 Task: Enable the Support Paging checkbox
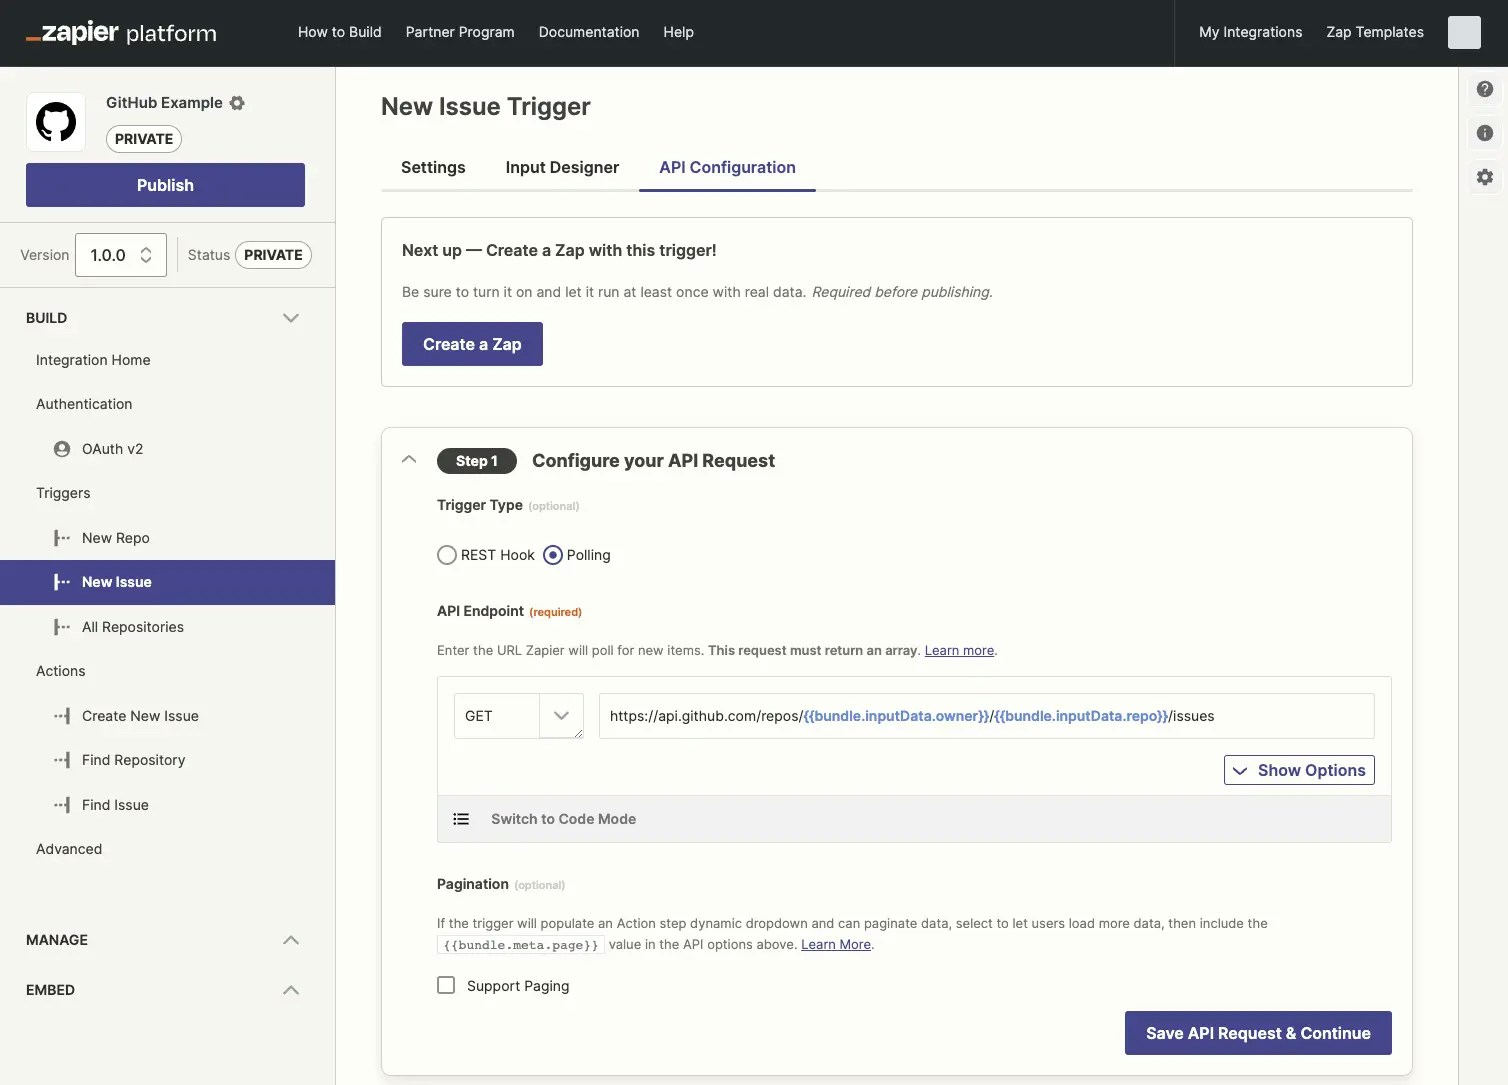[x=446, y=985]
